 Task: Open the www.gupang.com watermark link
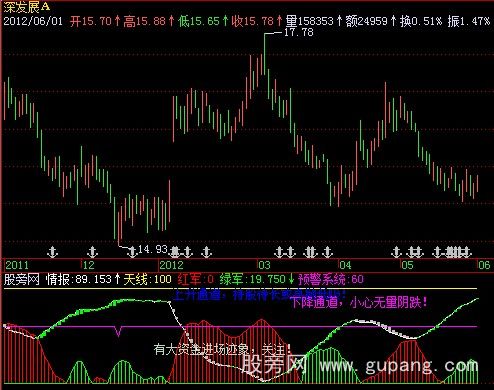click(399, 366)
